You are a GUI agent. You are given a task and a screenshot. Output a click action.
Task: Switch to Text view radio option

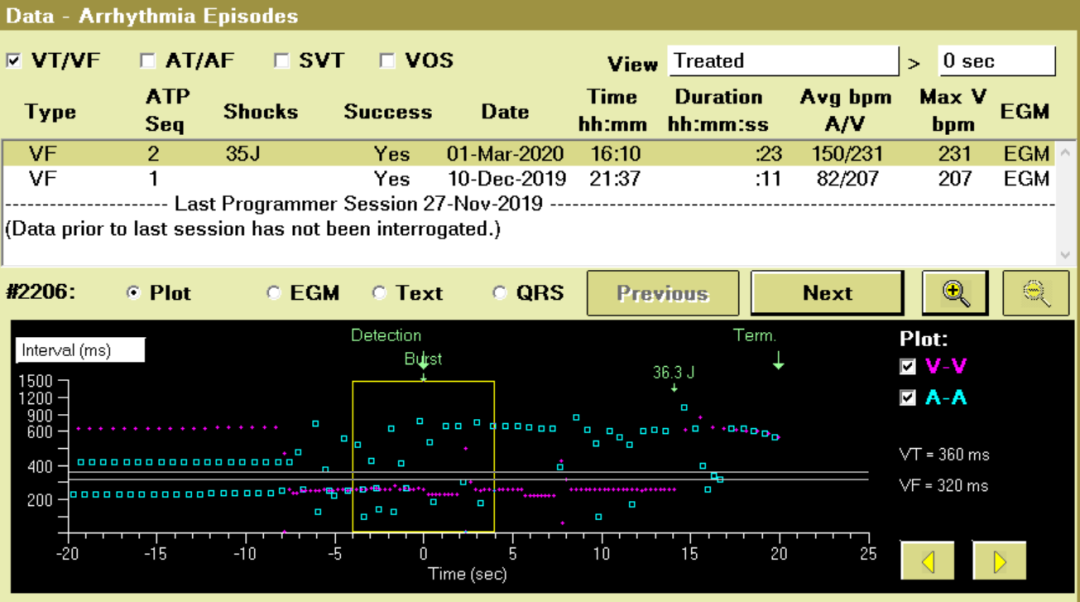point(379,293)
